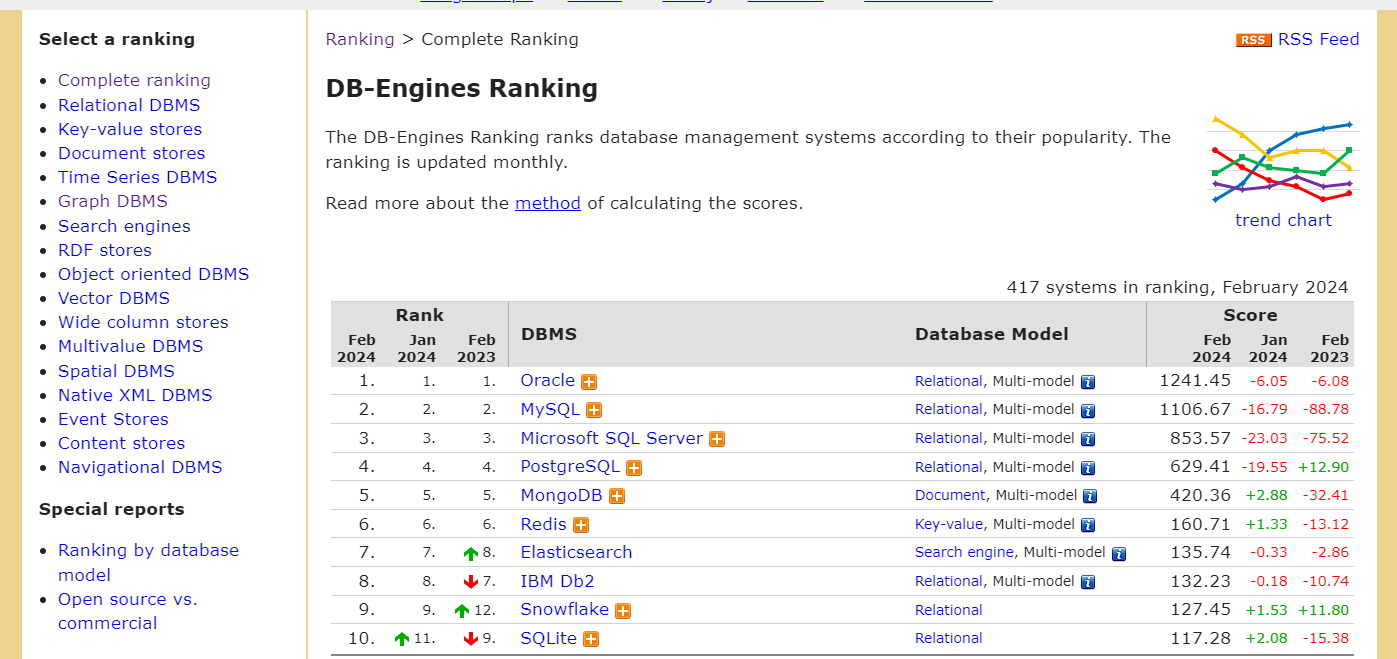Select Search engines ranking

(x=124, y=226)
